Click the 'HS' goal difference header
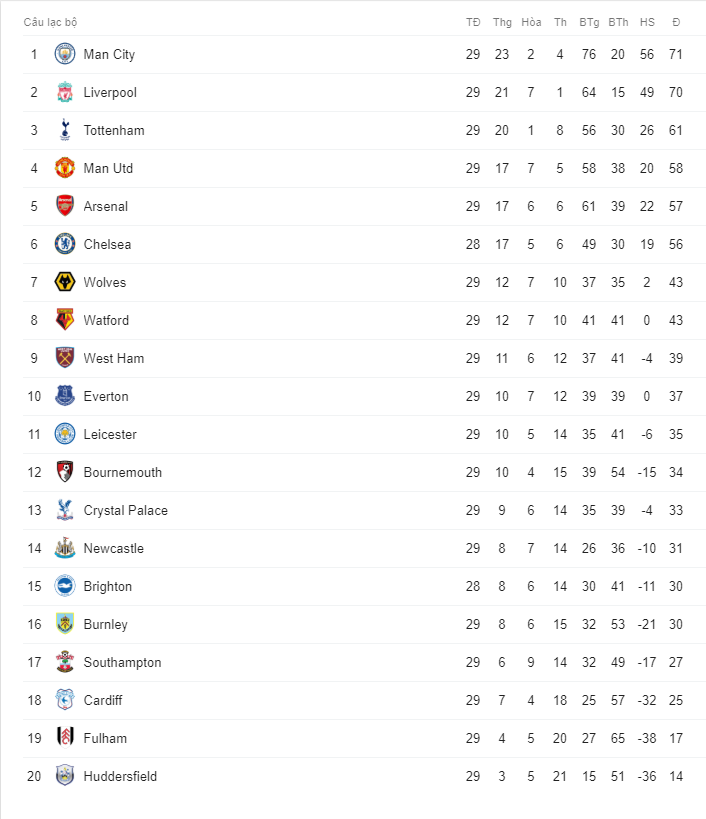This screenshot has width=706, height=819. [x=647, y=22]
